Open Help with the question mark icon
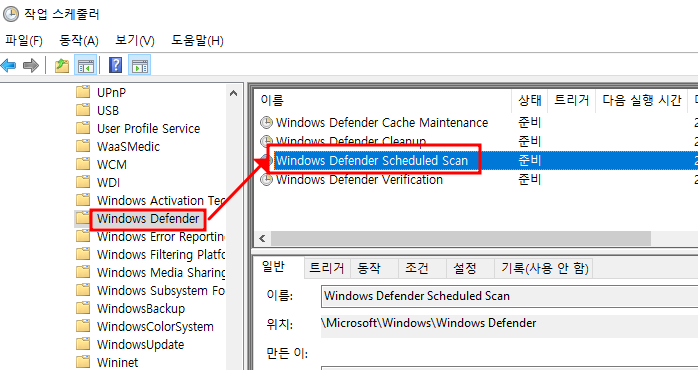 tap(115, 65)
